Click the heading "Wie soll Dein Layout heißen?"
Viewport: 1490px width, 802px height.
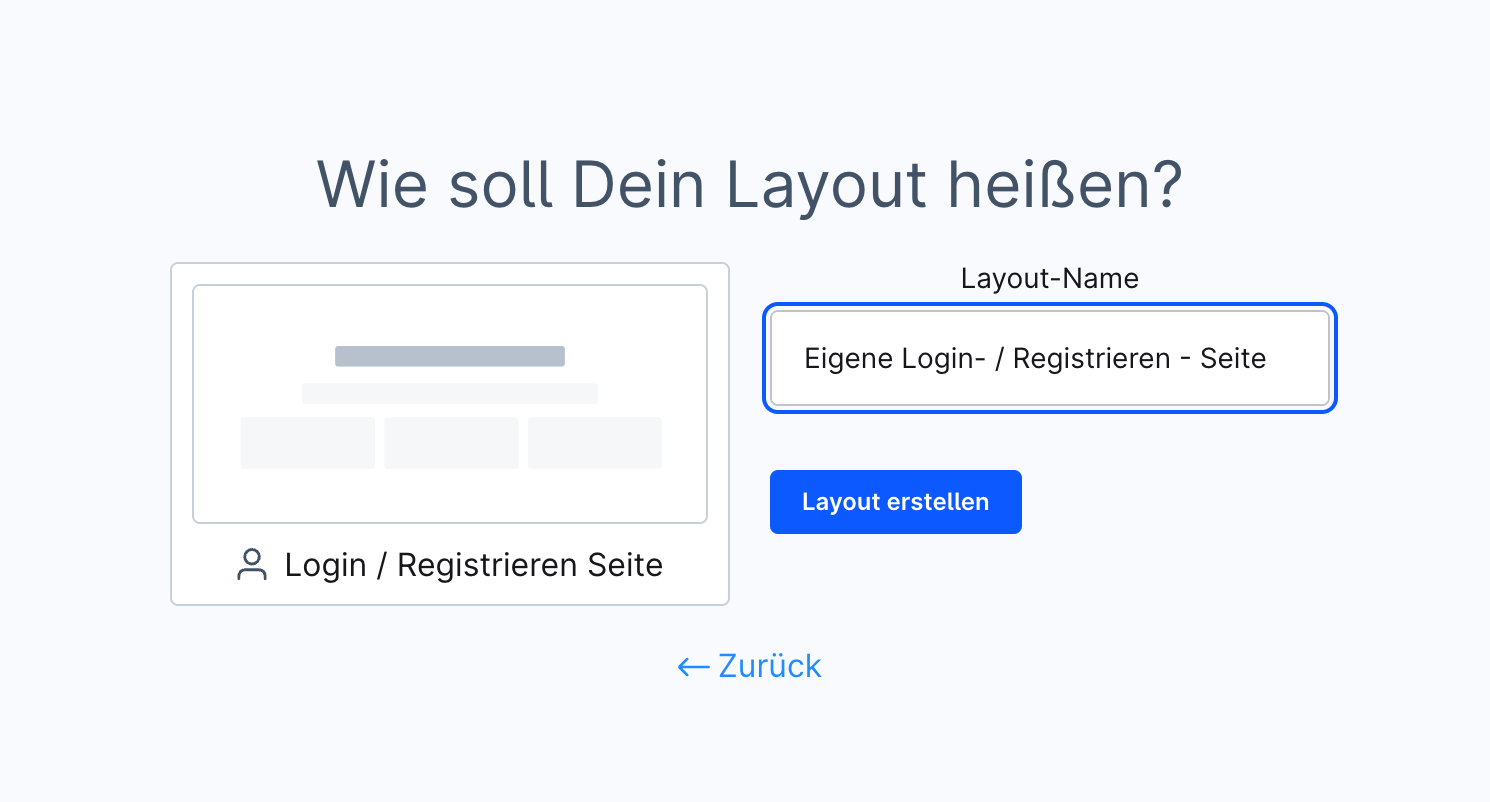749,184
